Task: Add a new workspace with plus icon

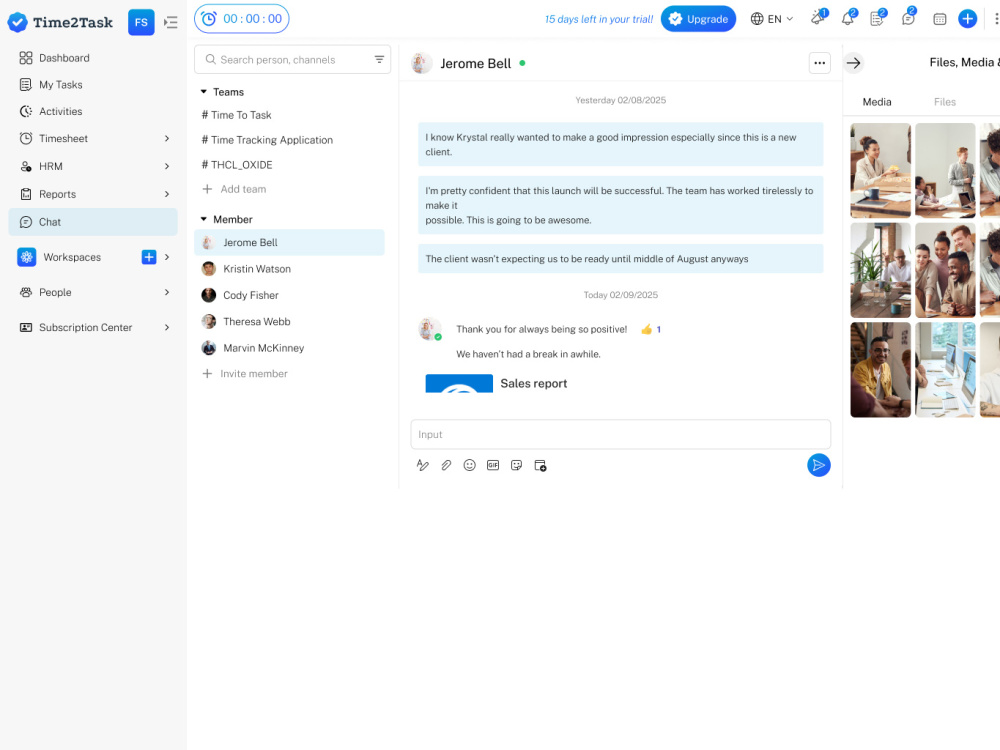Action: click(x=149, y=257)
